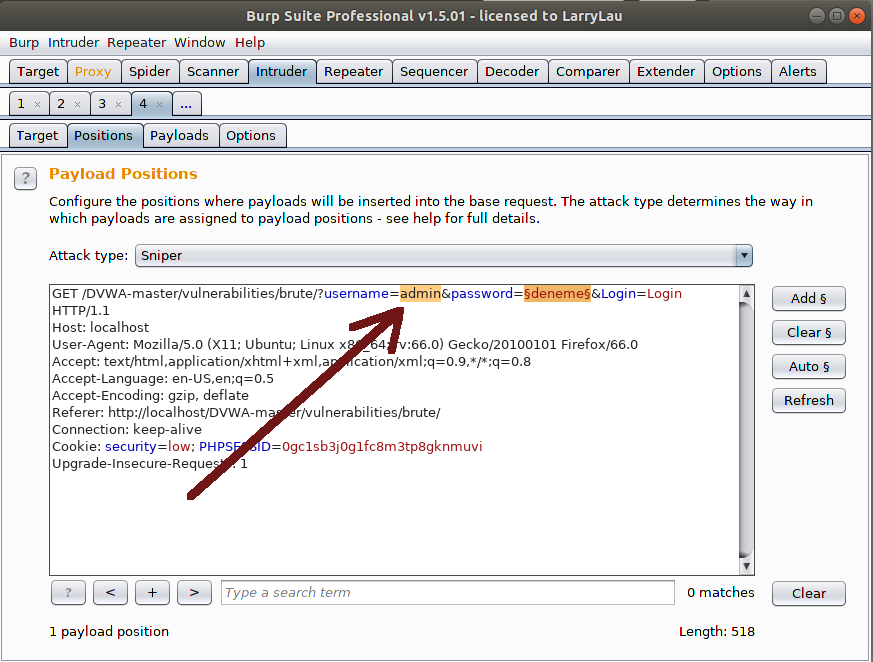Click the security cookie value low
Viewport: 873px width, 662px height.
(x=179, y=447)
